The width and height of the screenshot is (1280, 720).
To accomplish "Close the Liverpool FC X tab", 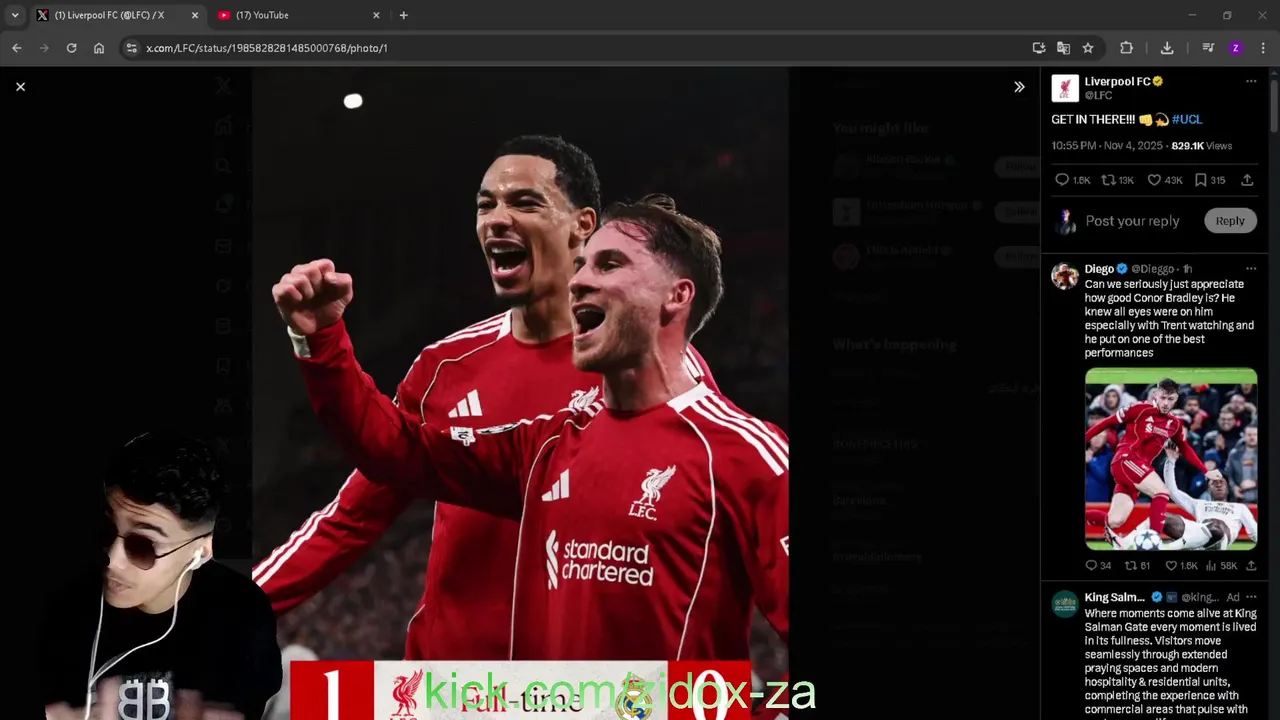I will [195, 15].
